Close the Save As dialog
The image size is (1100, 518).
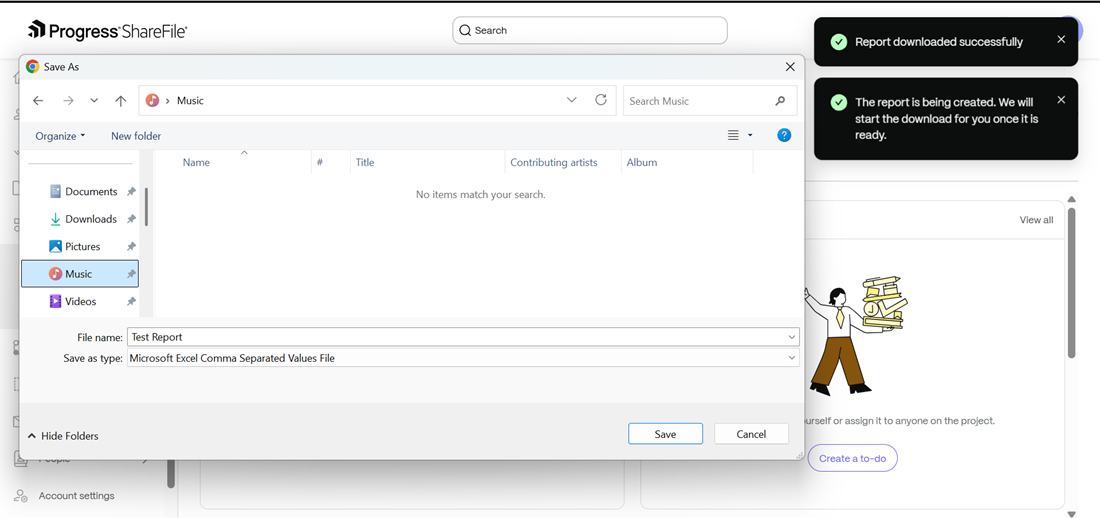pos(790,67)
